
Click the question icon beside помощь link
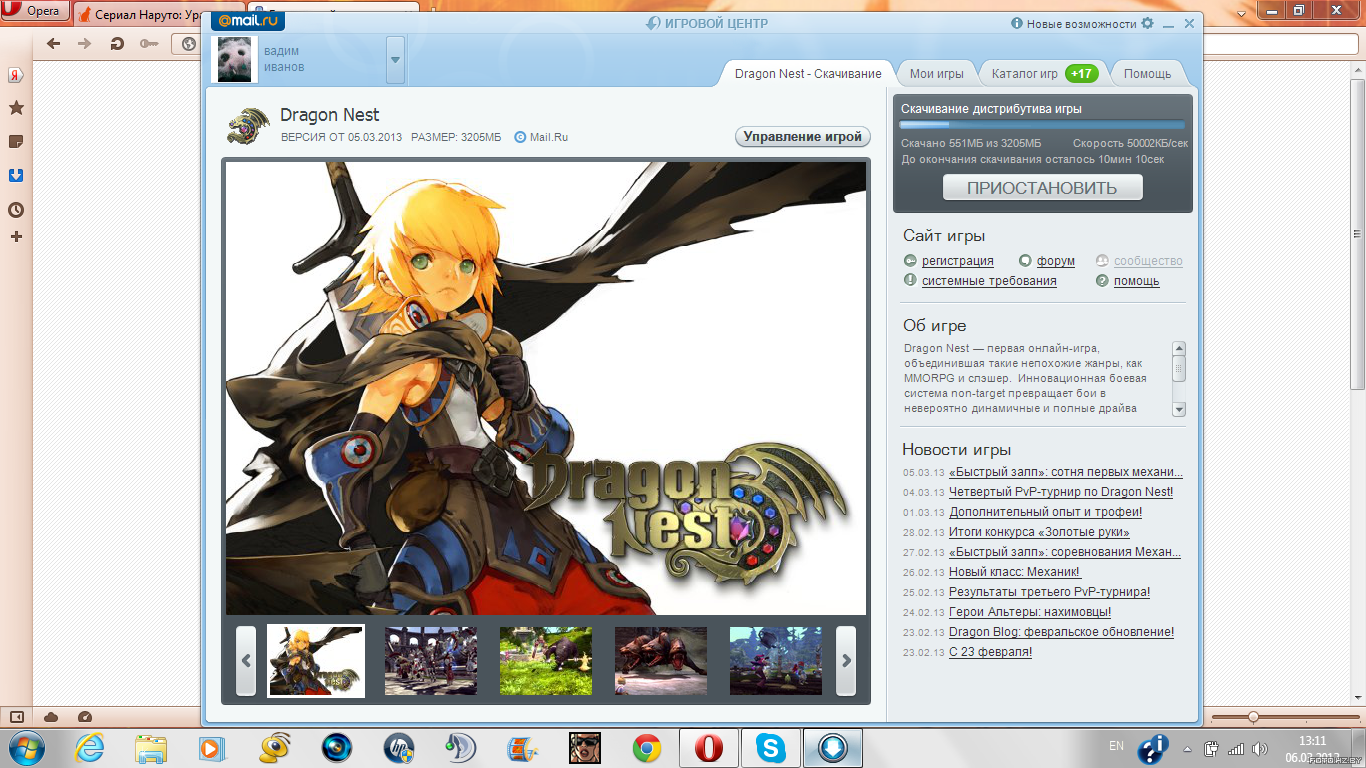1102,281
